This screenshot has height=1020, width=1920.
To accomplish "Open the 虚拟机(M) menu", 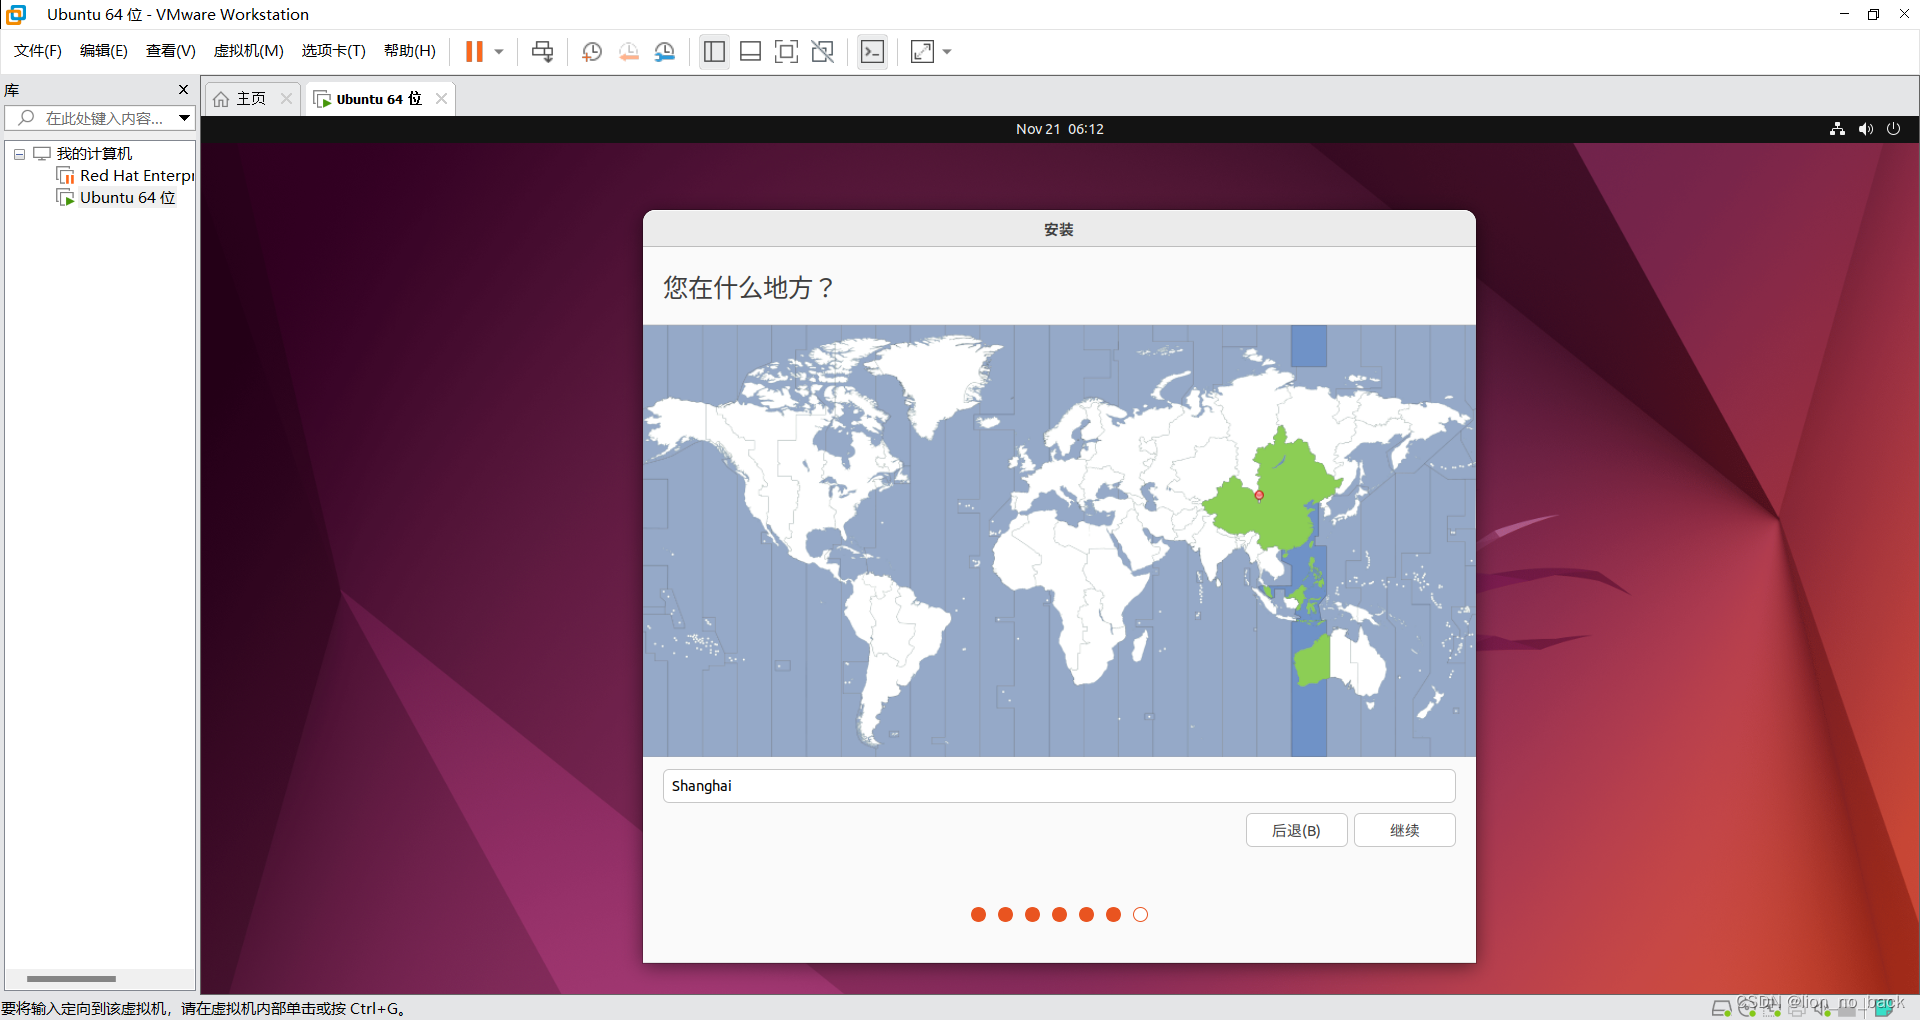I will coord(248,51).
